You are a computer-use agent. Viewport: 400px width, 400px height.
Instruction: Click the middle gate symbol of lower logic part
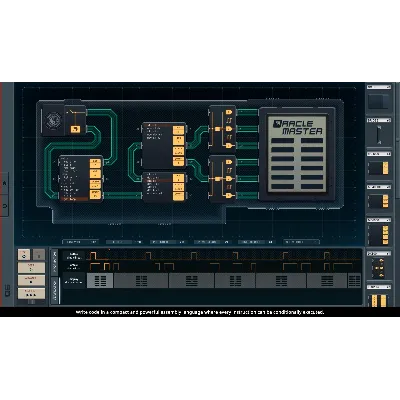click(x=229, y=179)
